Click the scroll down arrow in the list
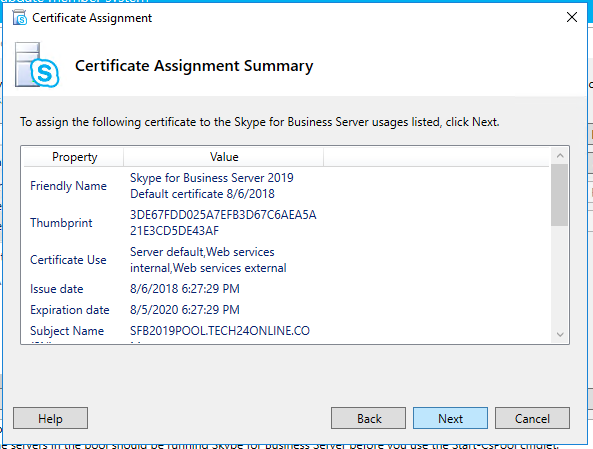The height and width of the screenshot is (449, 593). point(560,334)
